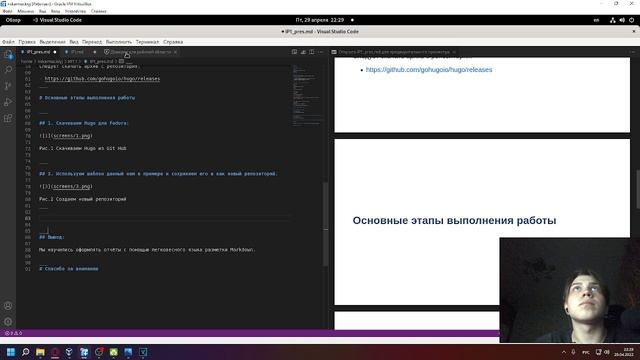The width and height of the screenshot is (640, 360).
Task: Open the Extensions view in the activity bar
Action: point(8,118)
